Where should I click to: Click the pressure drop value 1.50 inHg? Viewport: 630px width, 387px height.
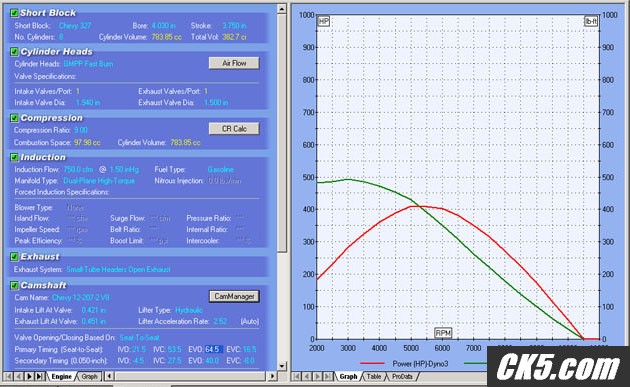(x=124, y=170)
